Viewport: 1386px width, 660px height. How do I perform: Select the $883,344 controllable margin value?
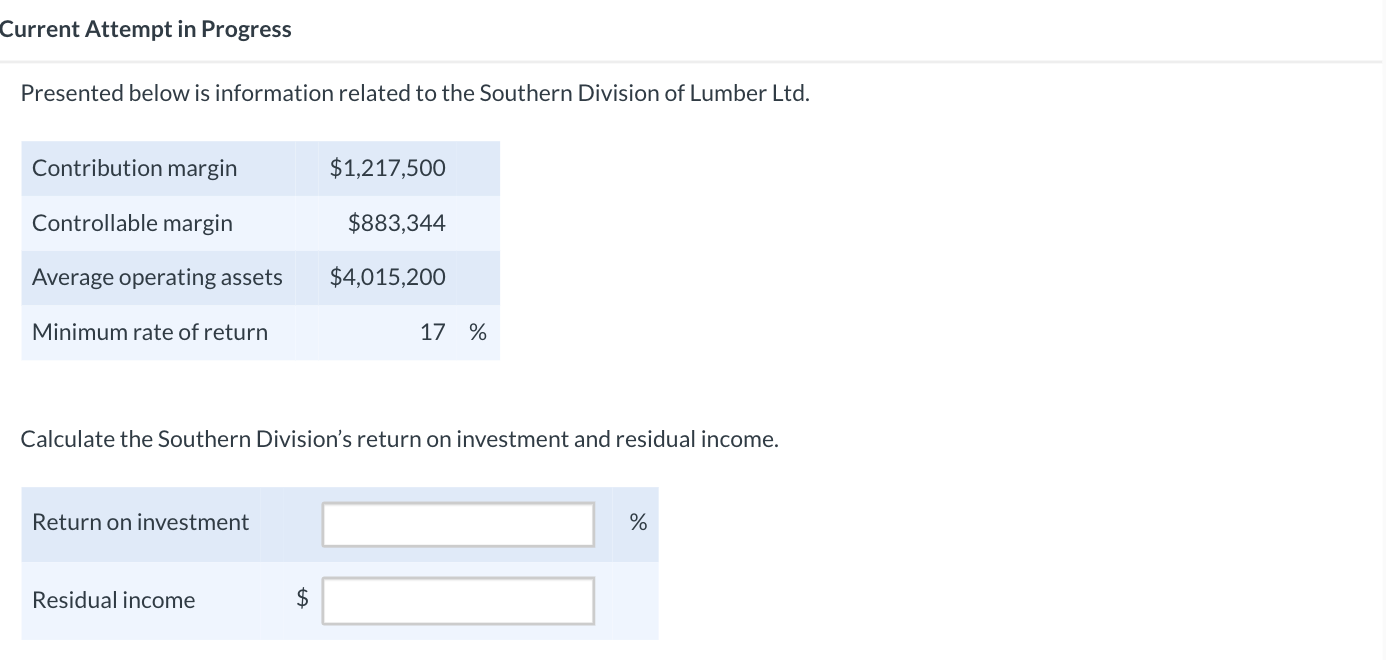[x=397, y=223]
